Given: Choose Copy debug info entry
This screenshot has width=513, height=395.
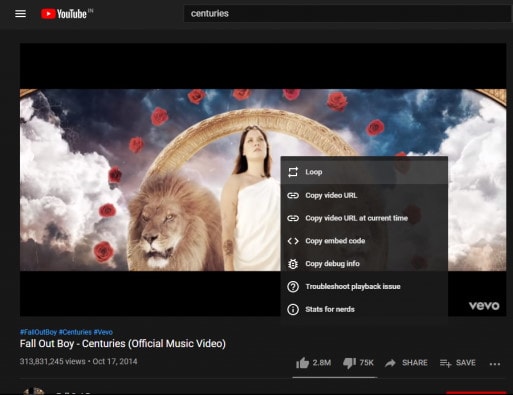Looking at the screenshot, I should 364,264.
